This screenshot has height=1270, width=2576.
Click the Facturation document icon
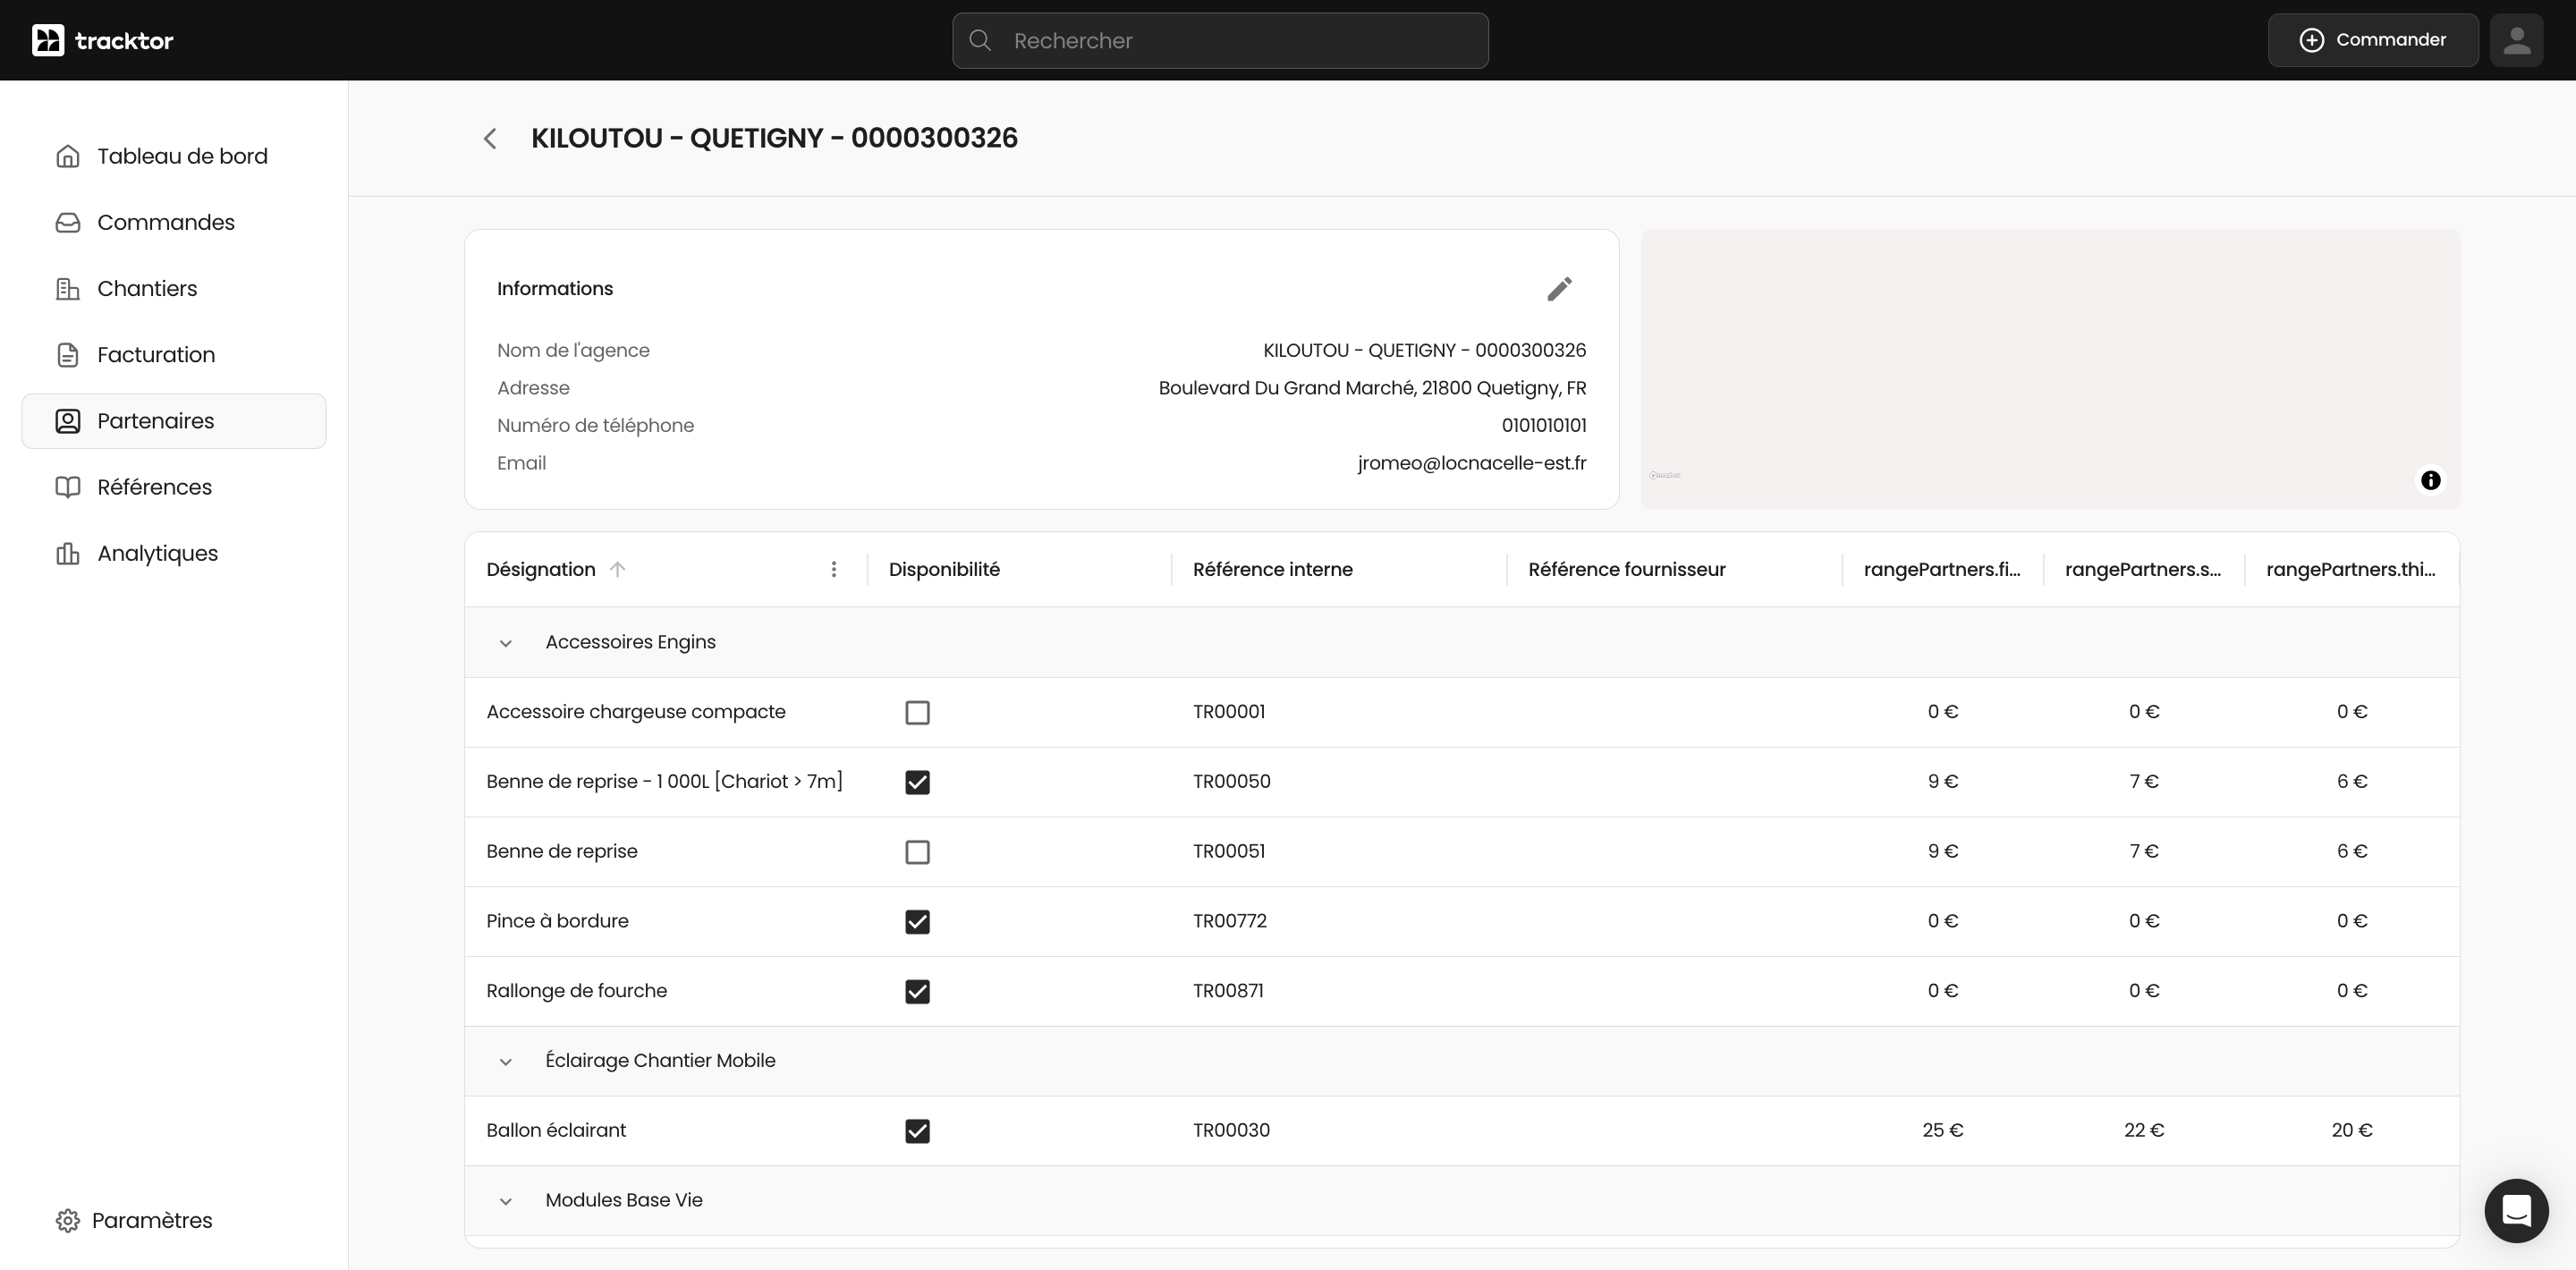[68, 355]
